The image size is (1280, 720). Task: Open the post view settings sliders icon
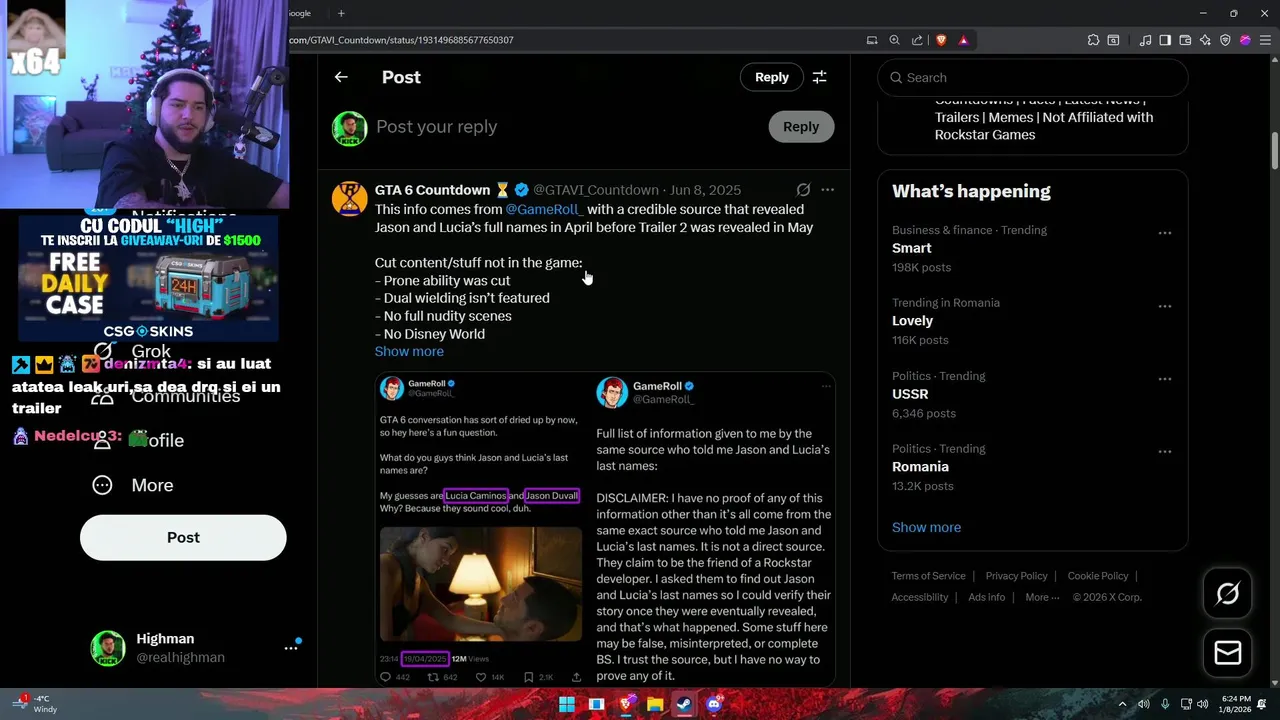pos(819,77)
